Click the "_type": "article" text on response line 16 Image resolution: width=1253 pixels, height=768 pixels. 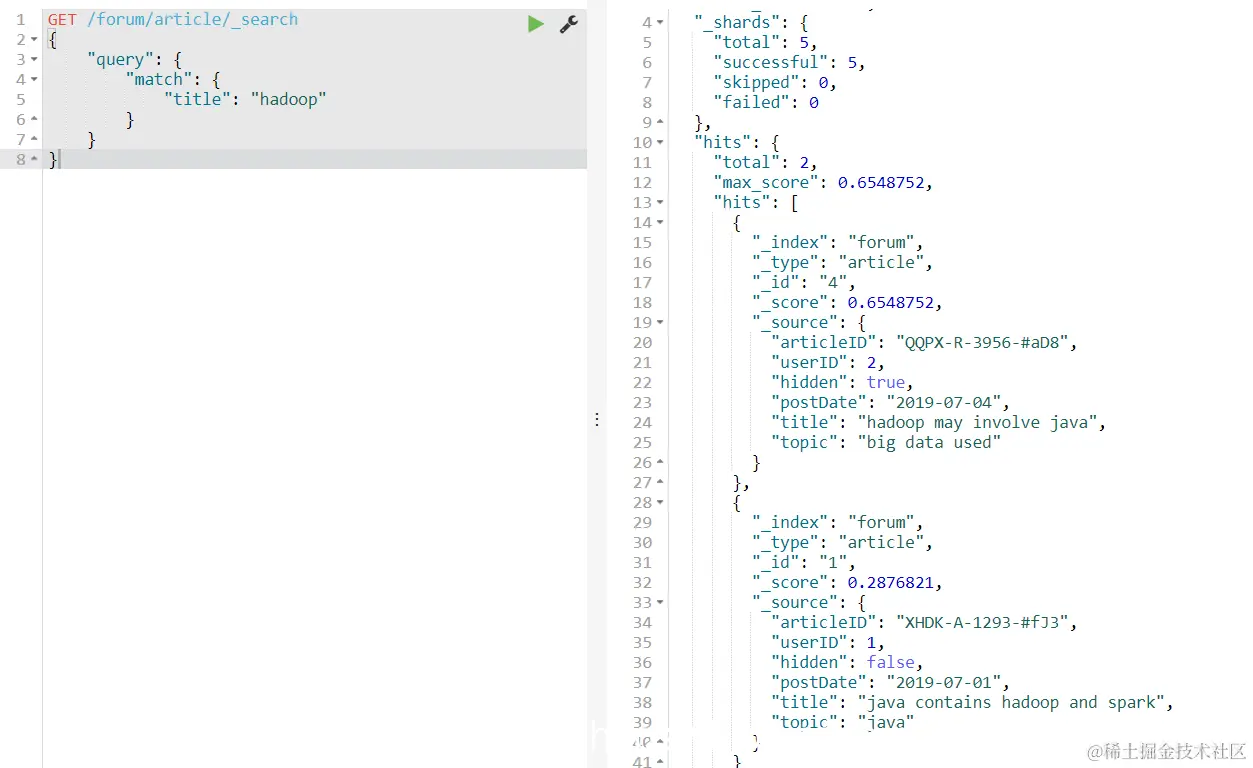point(842,262)
